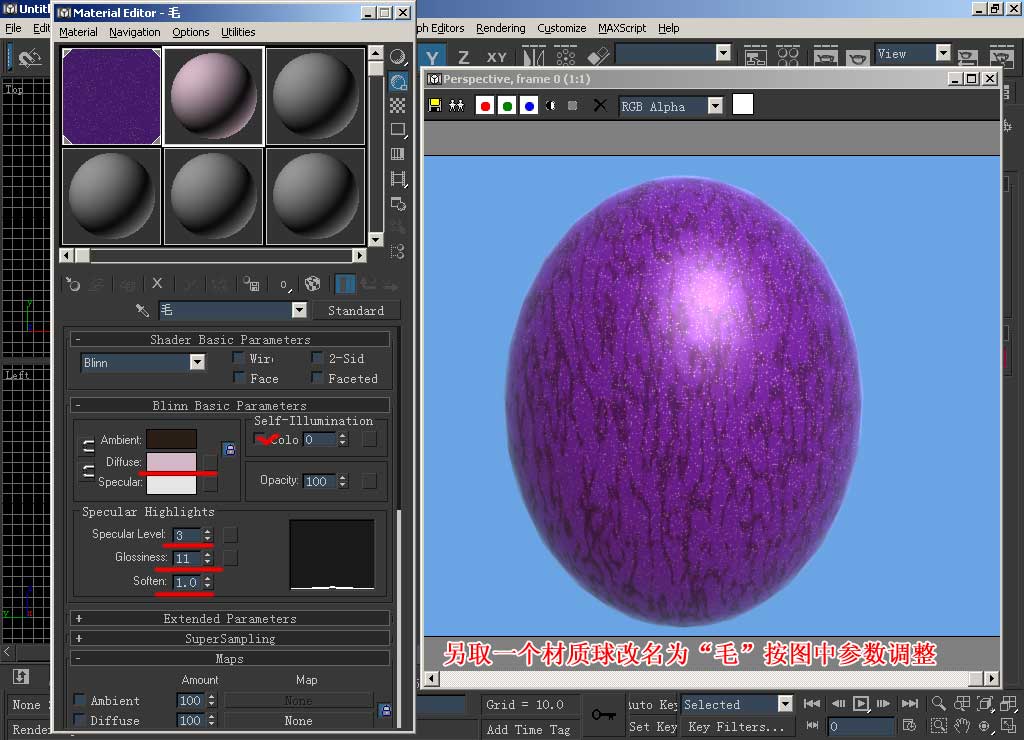Image resolution: width=1024 pixels, height=740 pixels.
Task: Open the Utilities menu
Action: click(x=238, y=32)
